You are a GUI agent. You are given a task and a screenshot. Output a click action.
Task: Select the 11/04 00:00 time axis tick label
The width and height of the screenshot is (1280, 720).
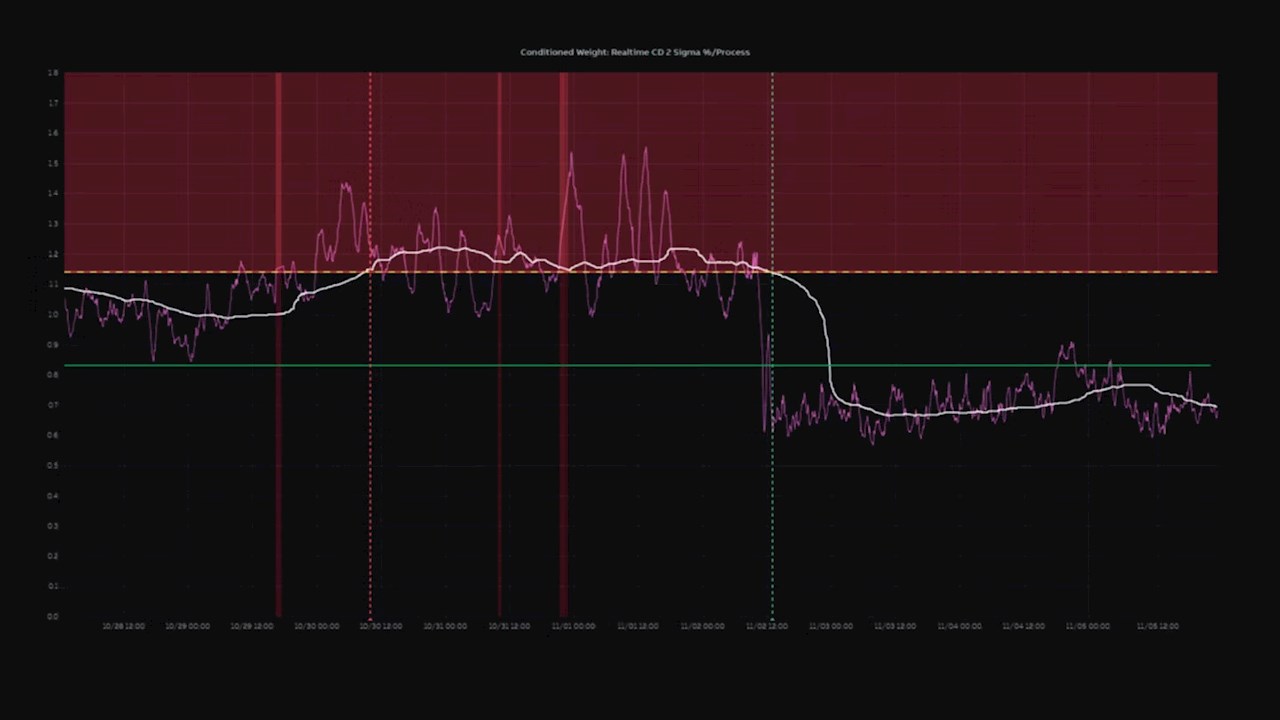tap(959, 626)
